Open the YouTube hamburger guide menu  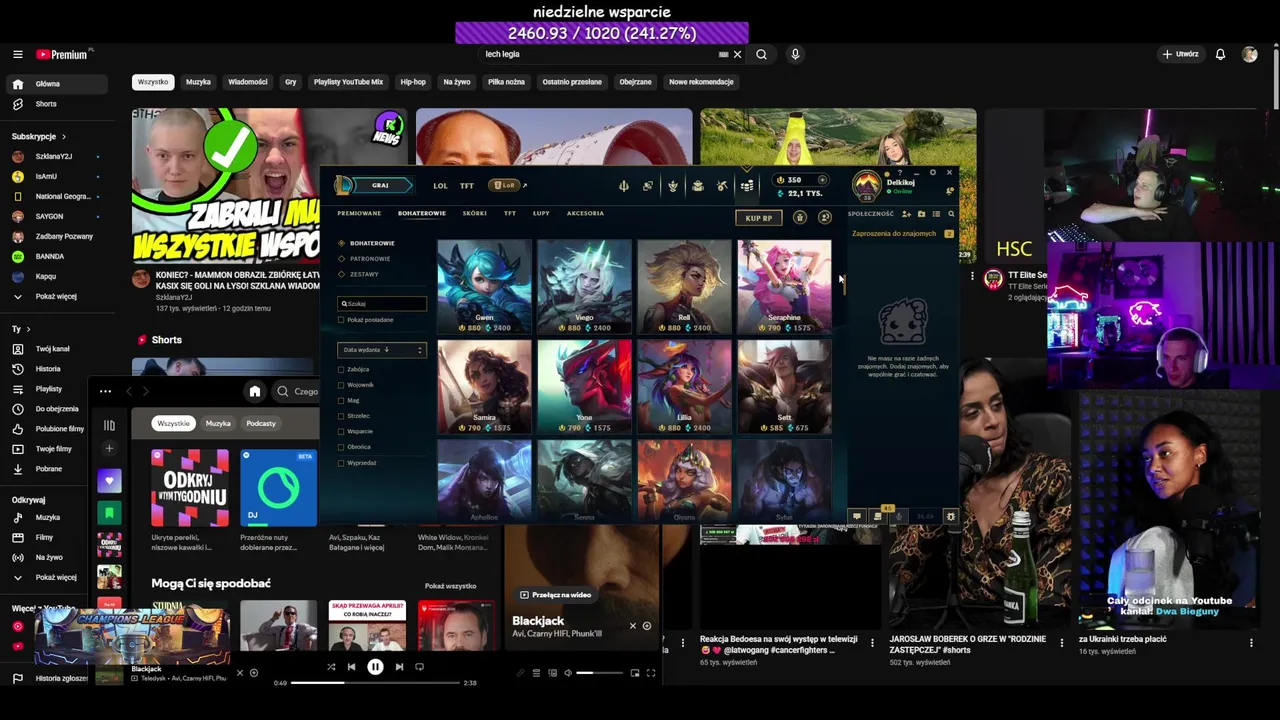tap(18, 55)
